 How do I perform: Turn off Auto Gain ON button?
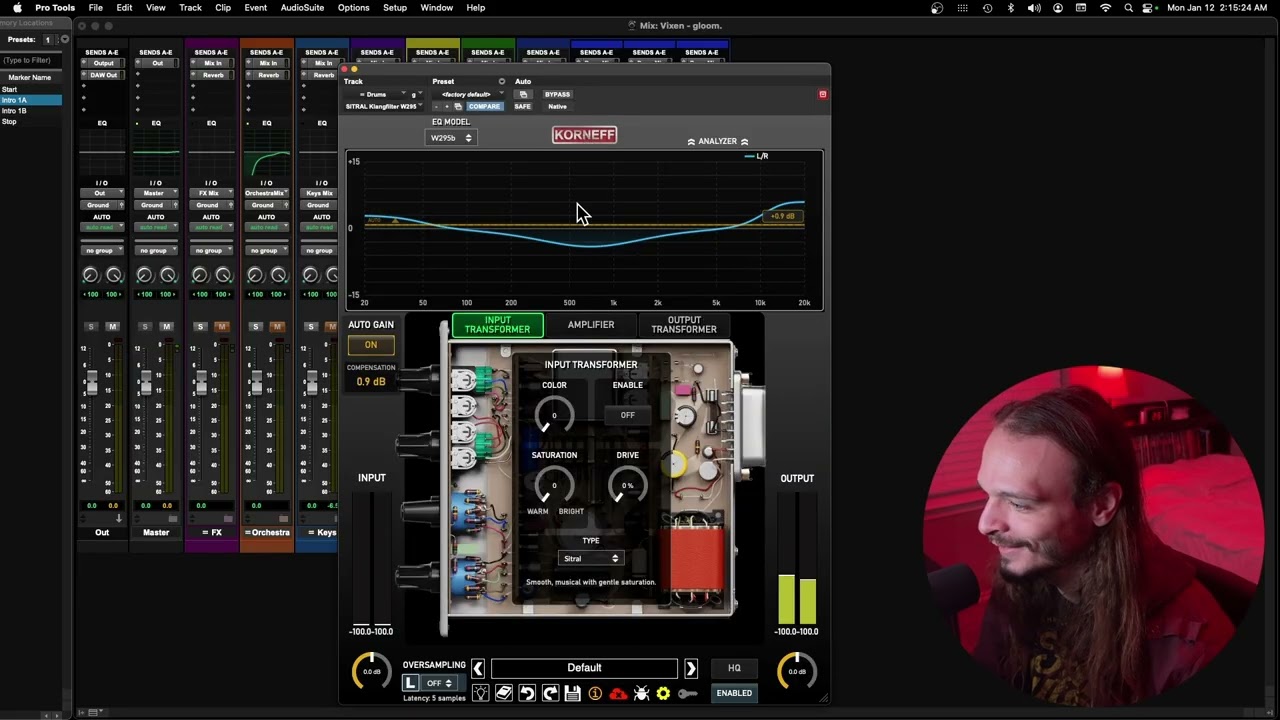[x=371, y=345]
